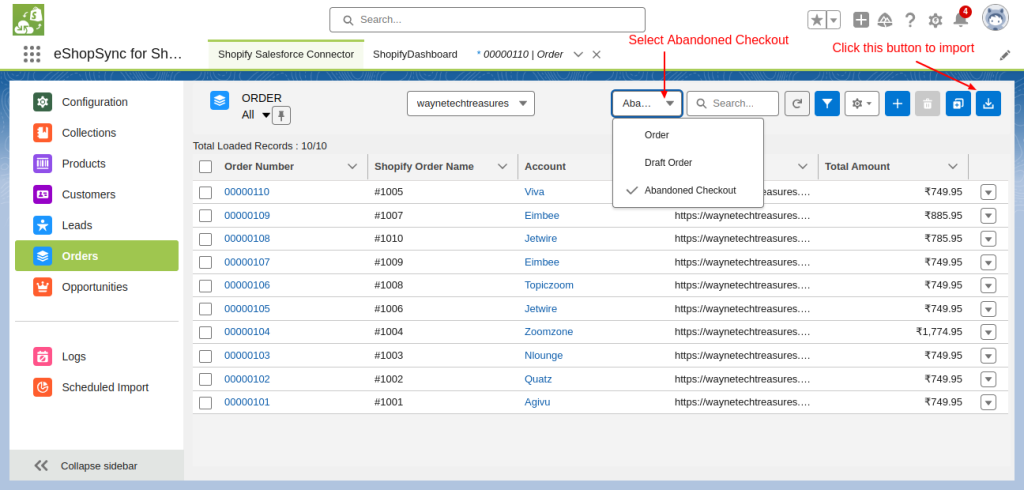Select Abandoned Checkout option

click(x=688, y=191)
